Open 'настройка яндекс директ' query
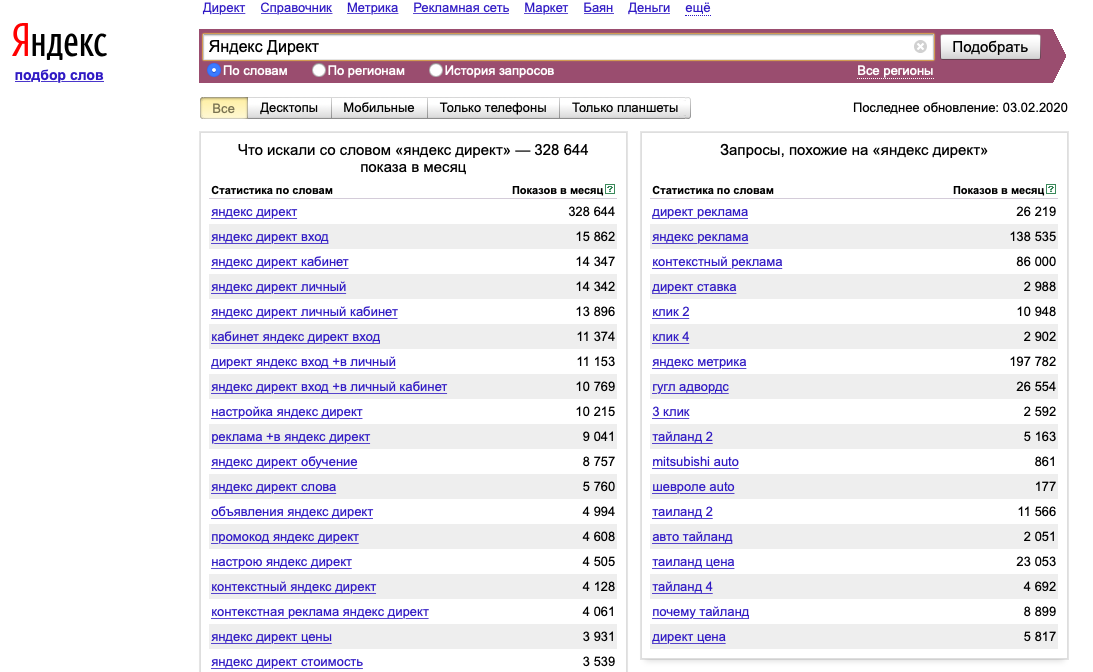The width and height of the screenshot is (1093, 672). (x=286, y=412)
